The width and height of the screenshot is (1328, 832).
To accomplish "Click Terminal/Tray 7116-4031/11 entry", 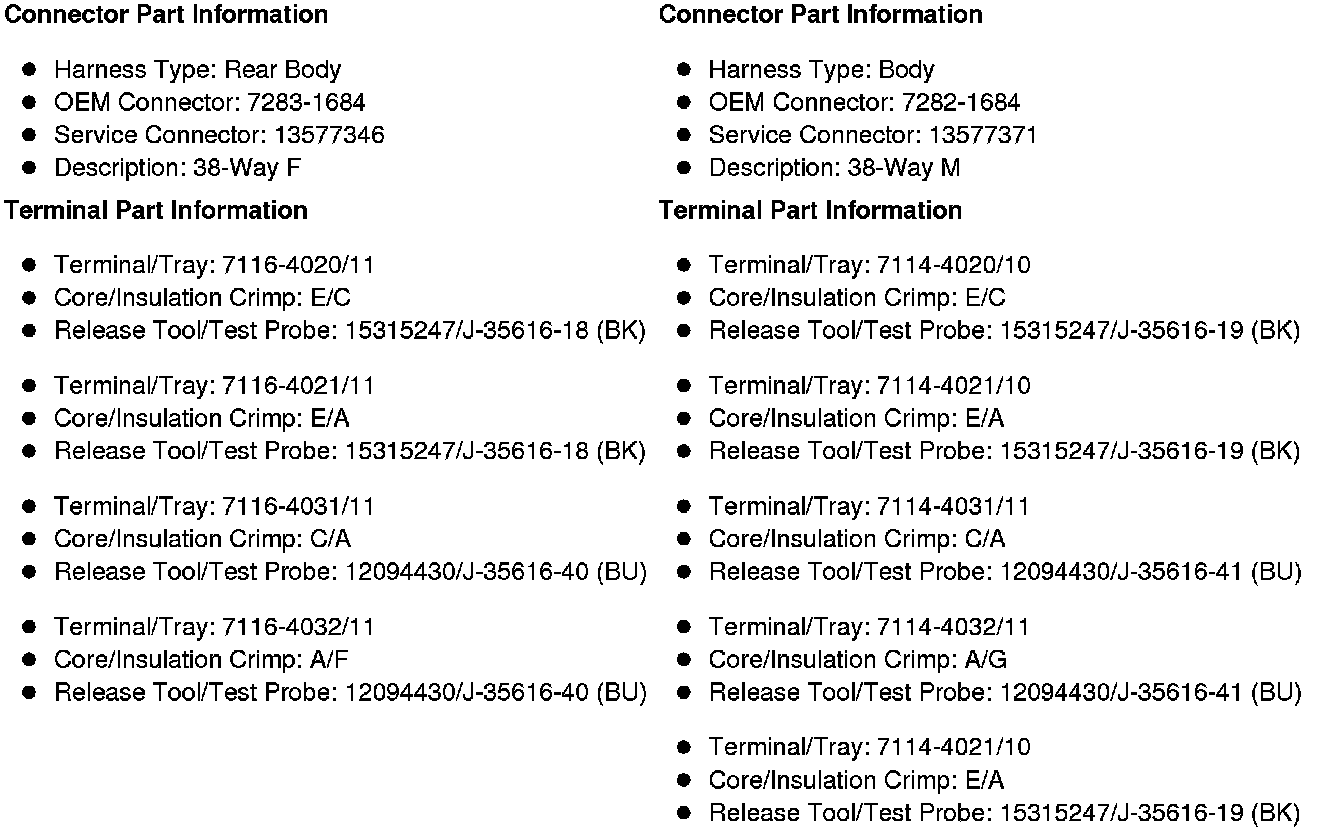I will (214, 507).
